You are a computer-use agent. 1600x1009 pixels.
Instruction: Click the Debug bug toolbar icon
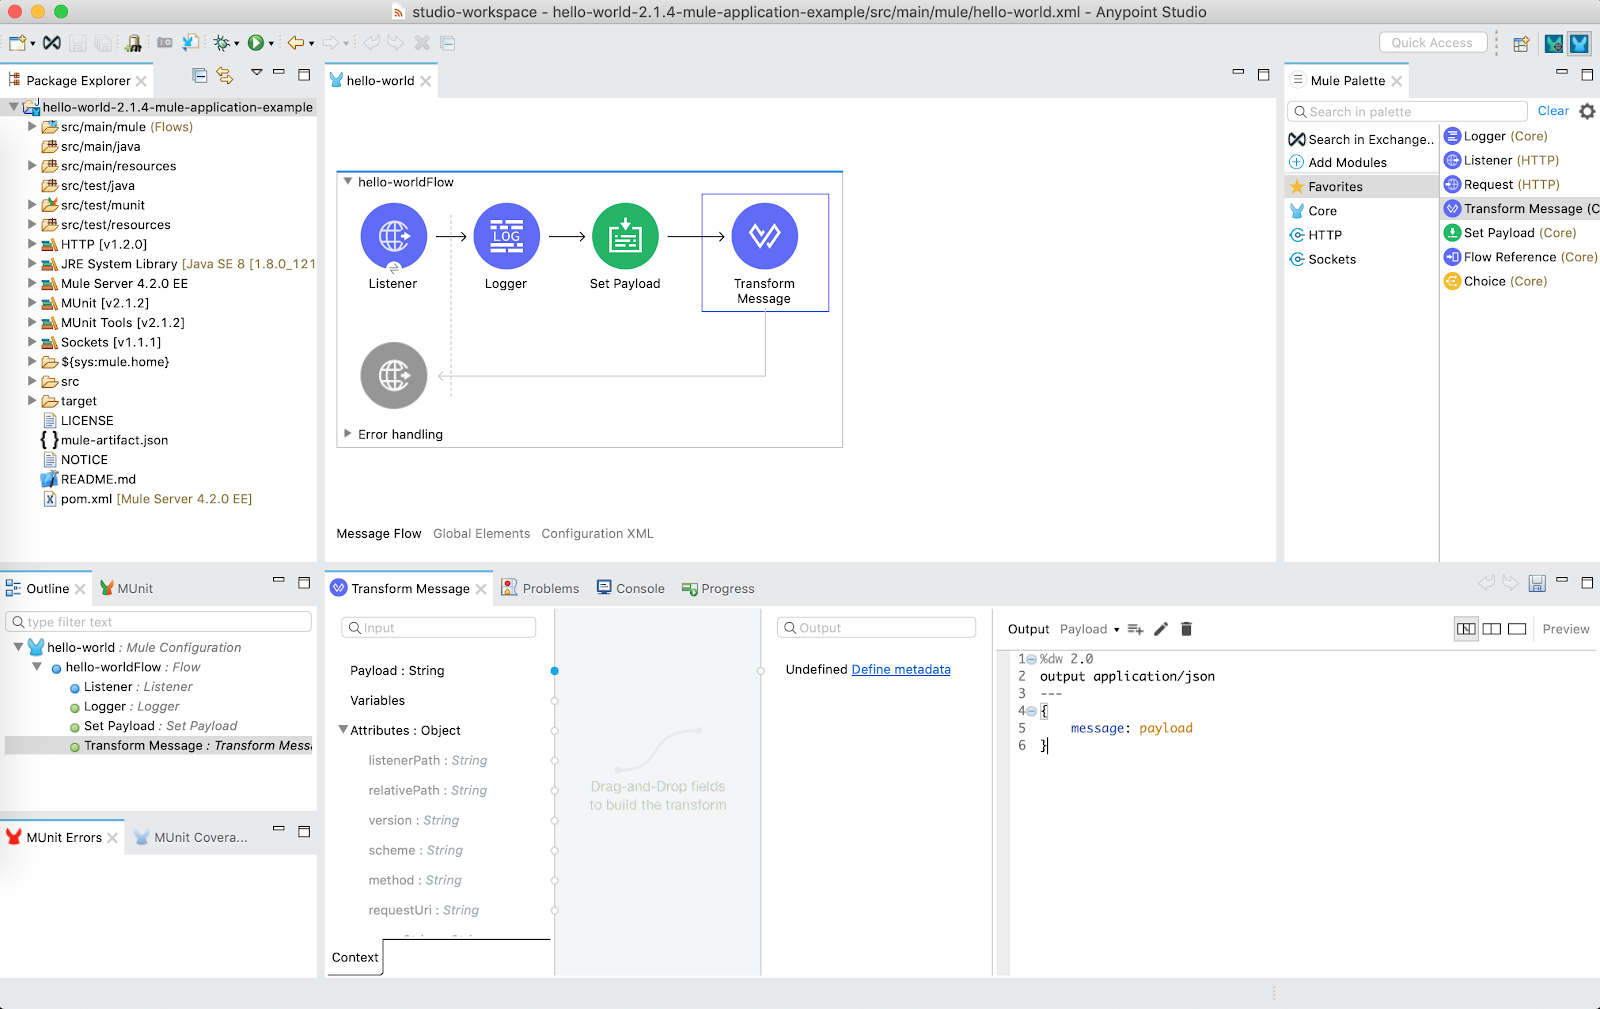(x=221, y=43)
